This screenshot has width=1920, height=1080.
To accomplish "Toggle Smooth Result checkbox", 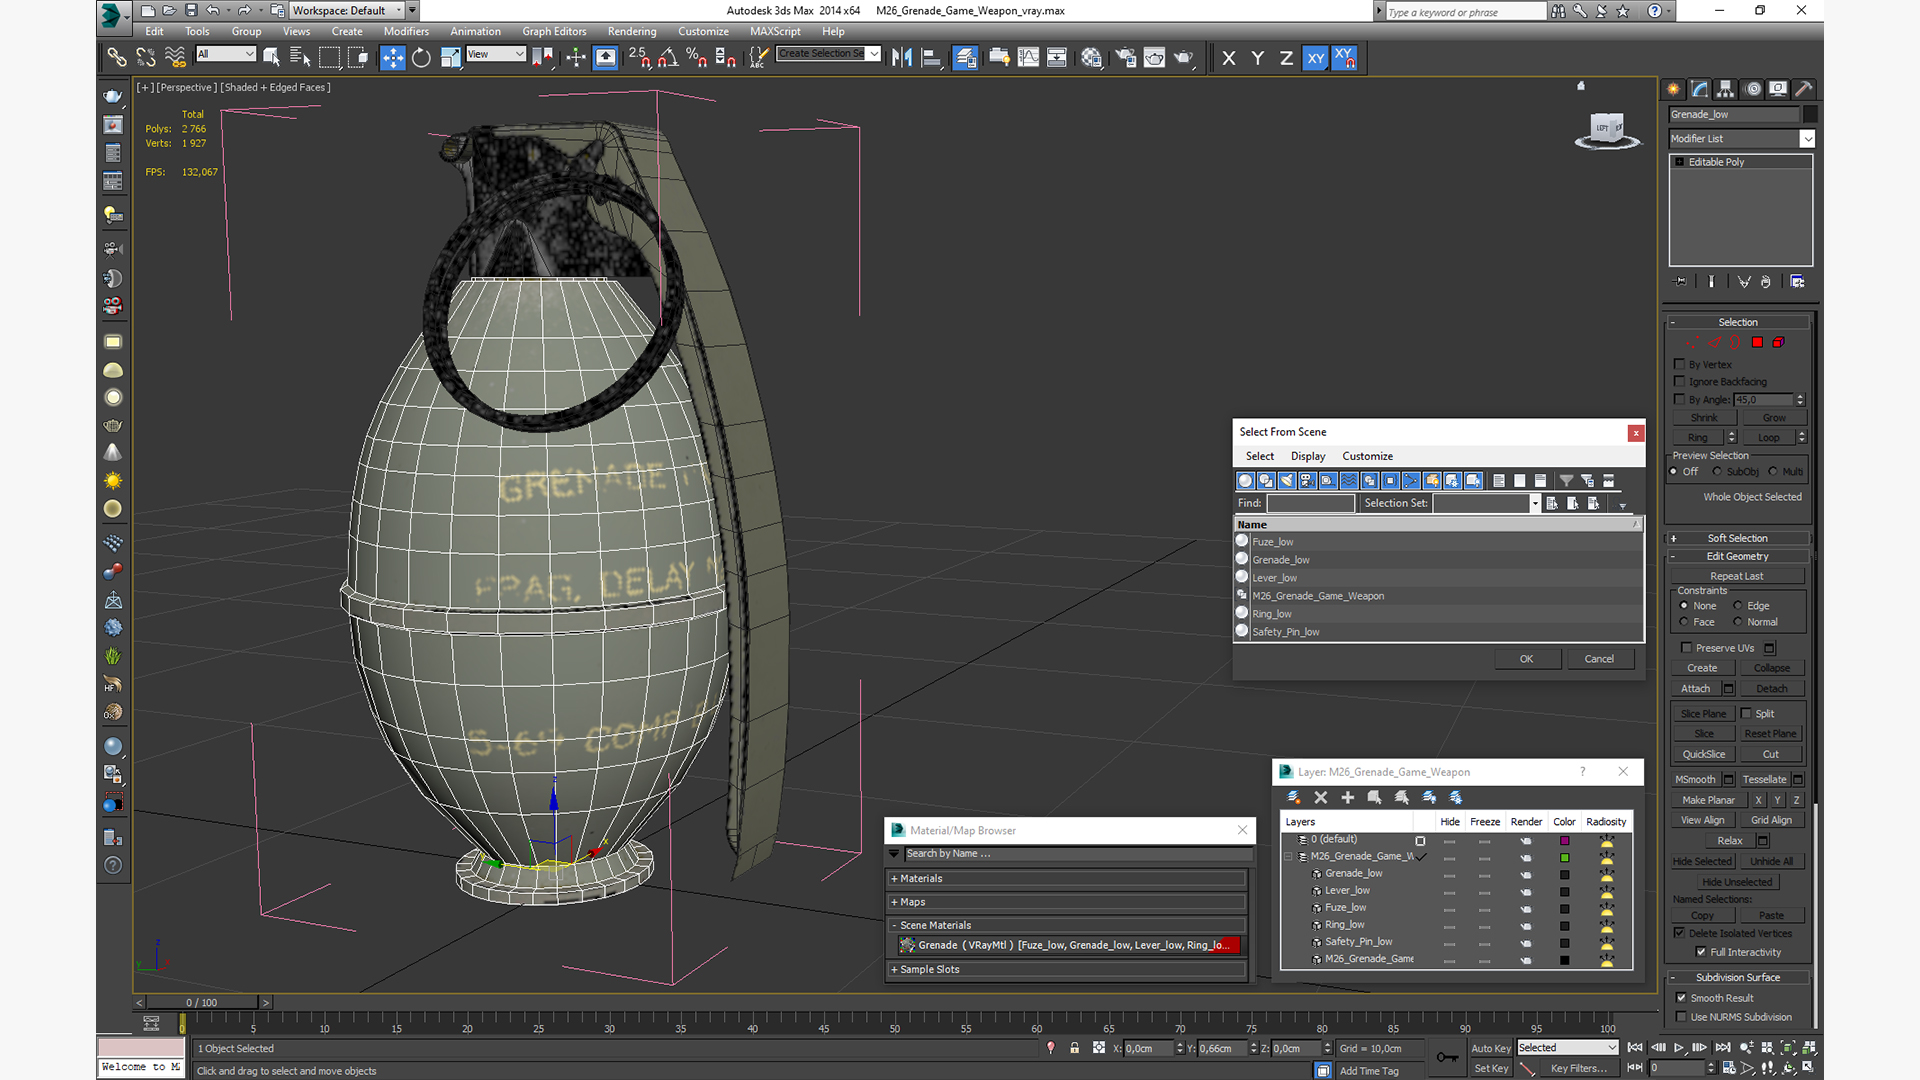I will (x=1681, y=998).
